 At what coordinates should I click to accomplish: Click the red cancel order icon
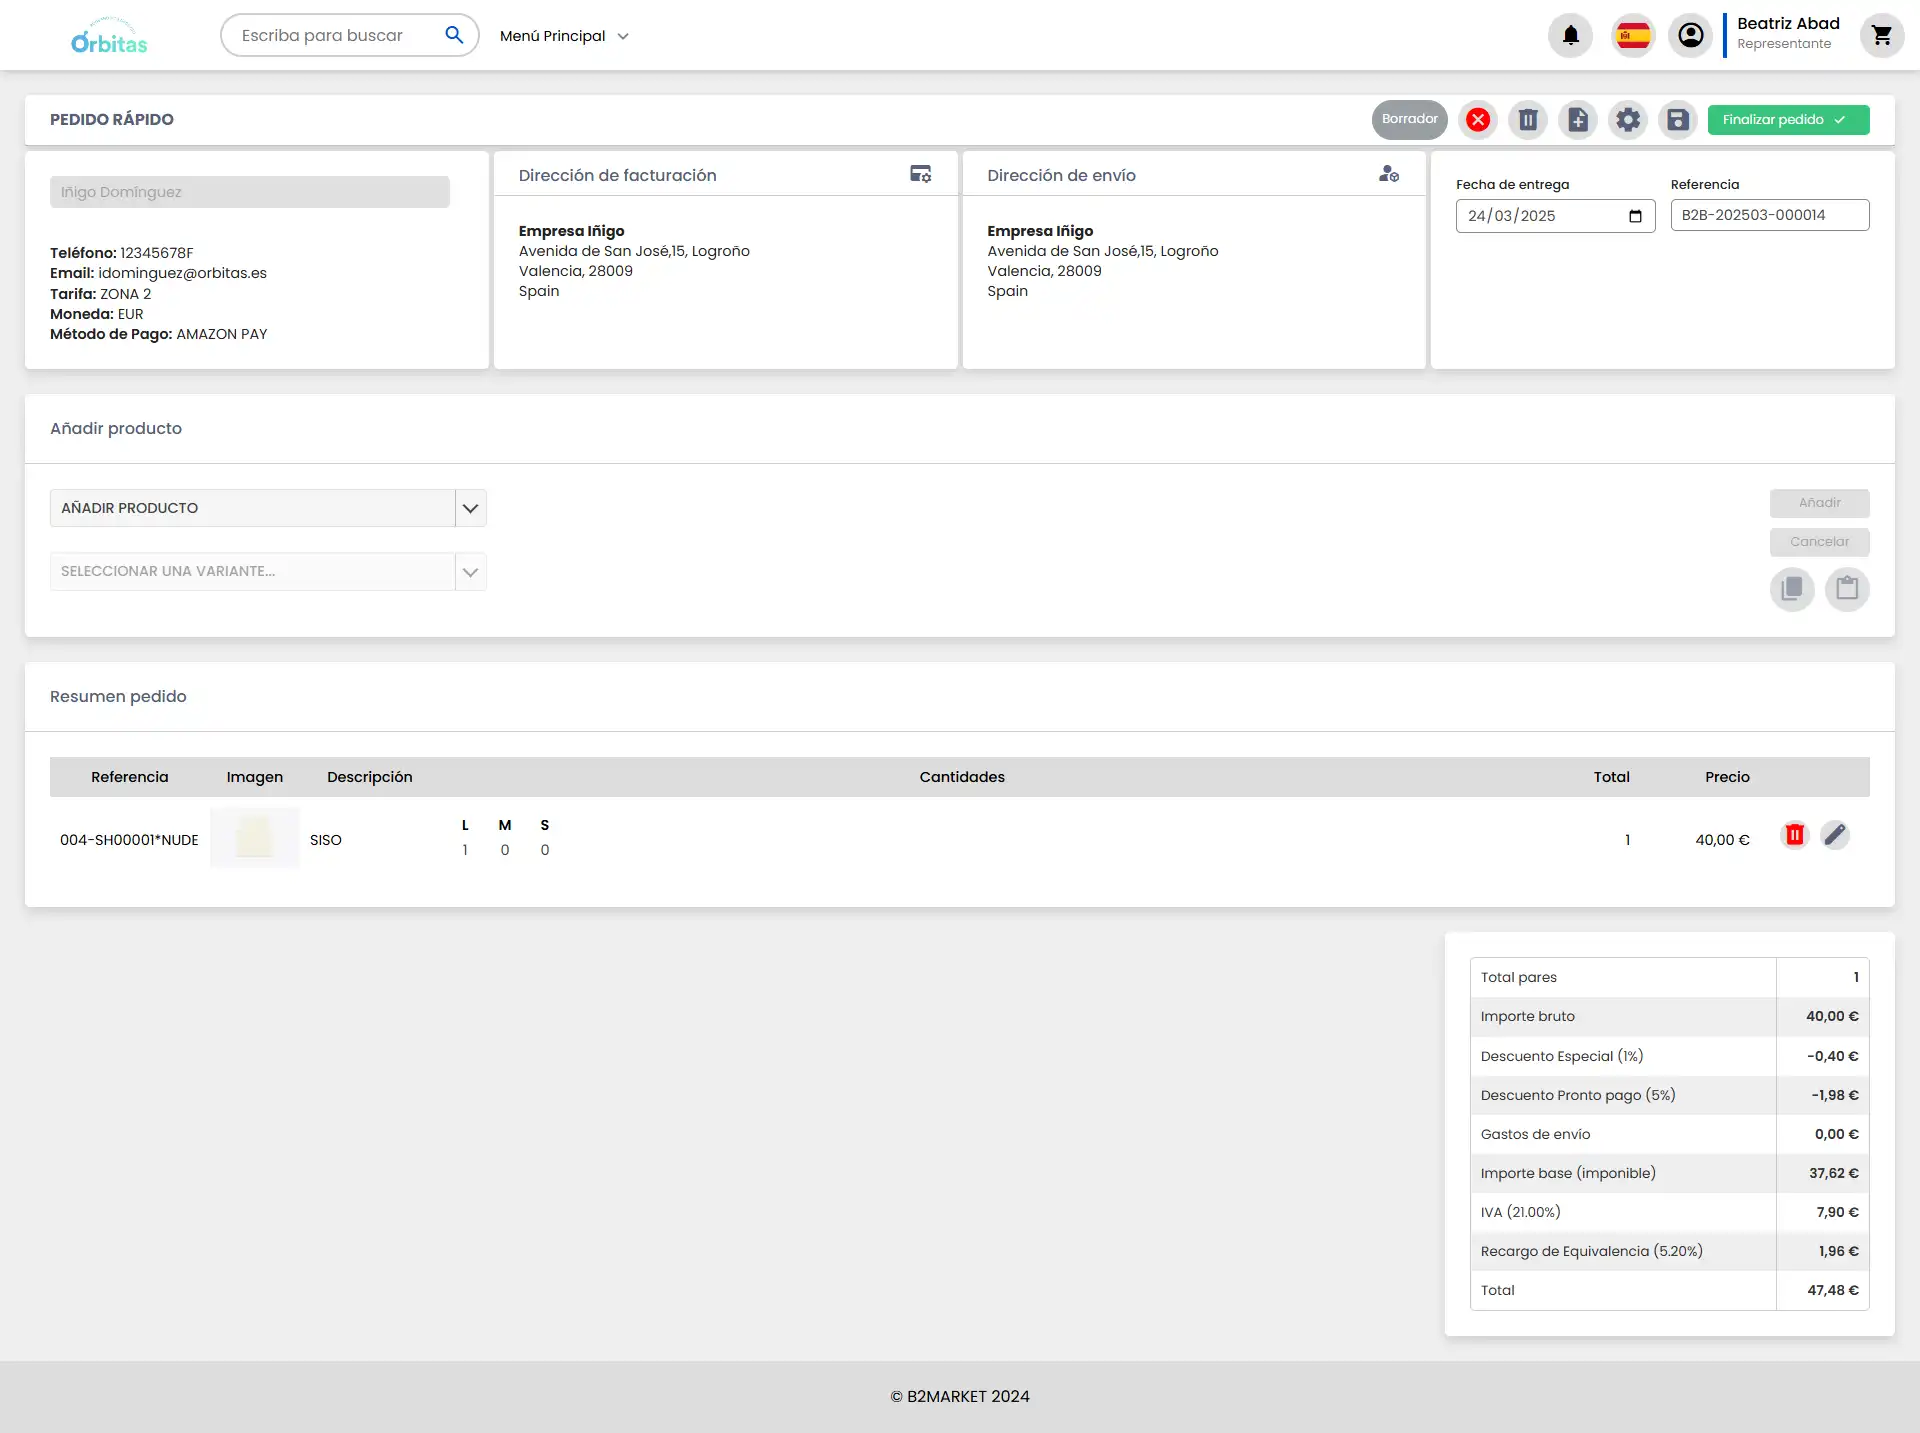(x=1478, y=120)
